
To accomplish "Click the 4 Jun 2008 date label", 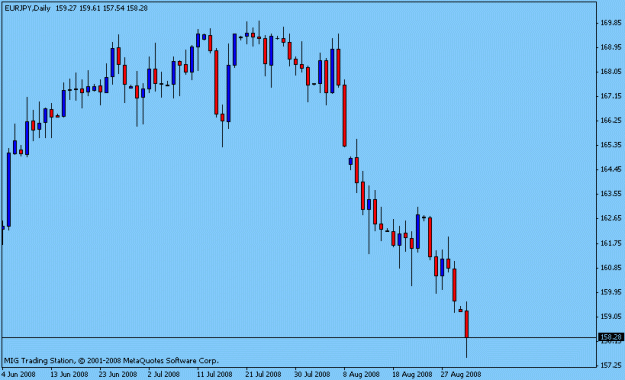I will [x=18, y=374].
